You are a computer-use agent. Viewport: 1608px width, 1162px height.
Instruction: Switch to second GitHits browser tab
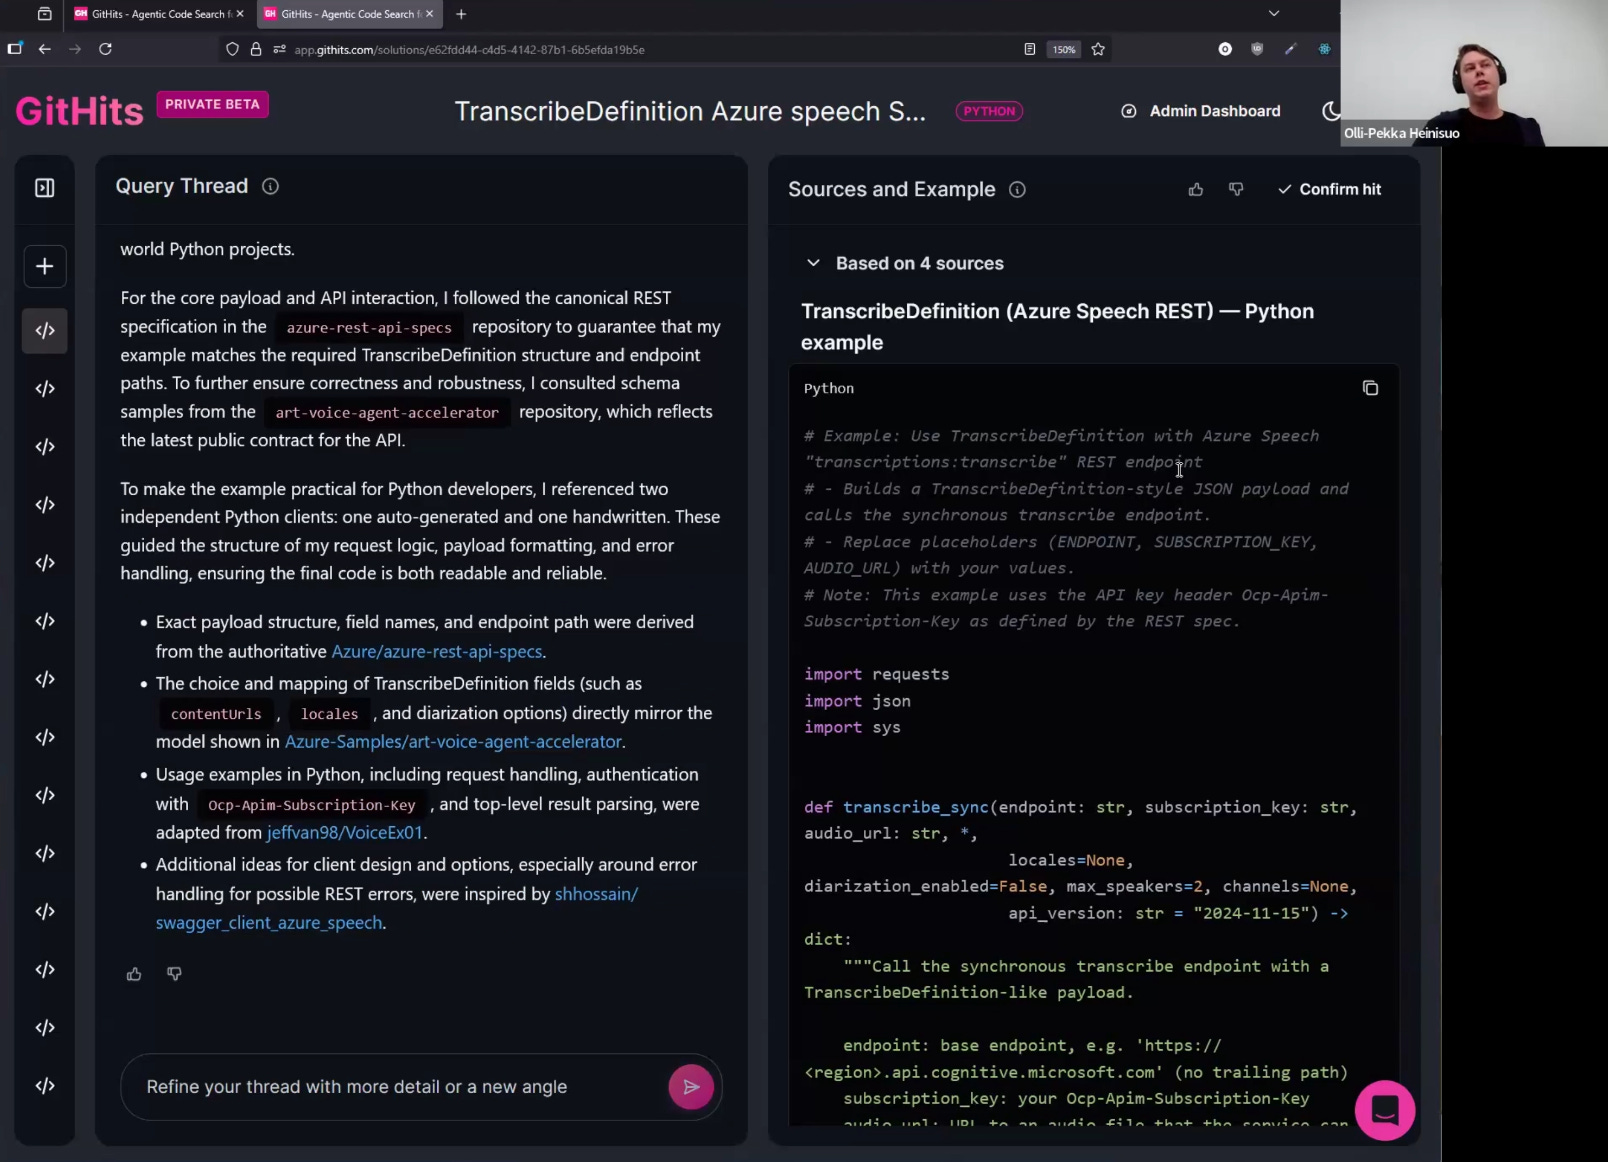(350, 14)
